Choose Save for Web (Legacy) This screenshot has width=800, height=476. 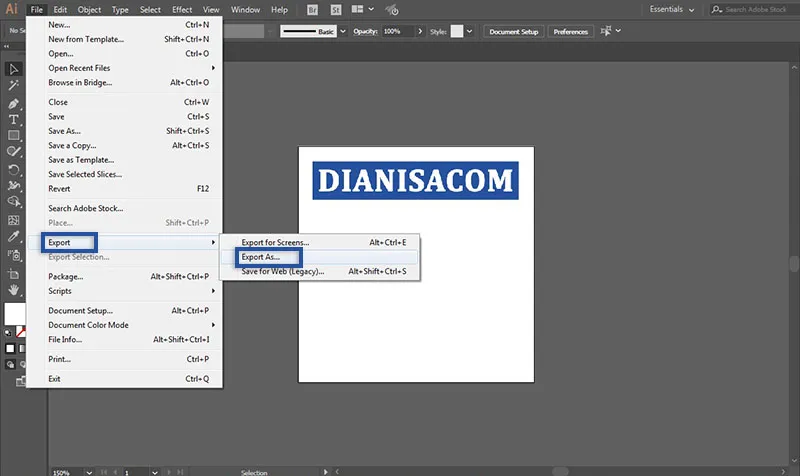320,271
